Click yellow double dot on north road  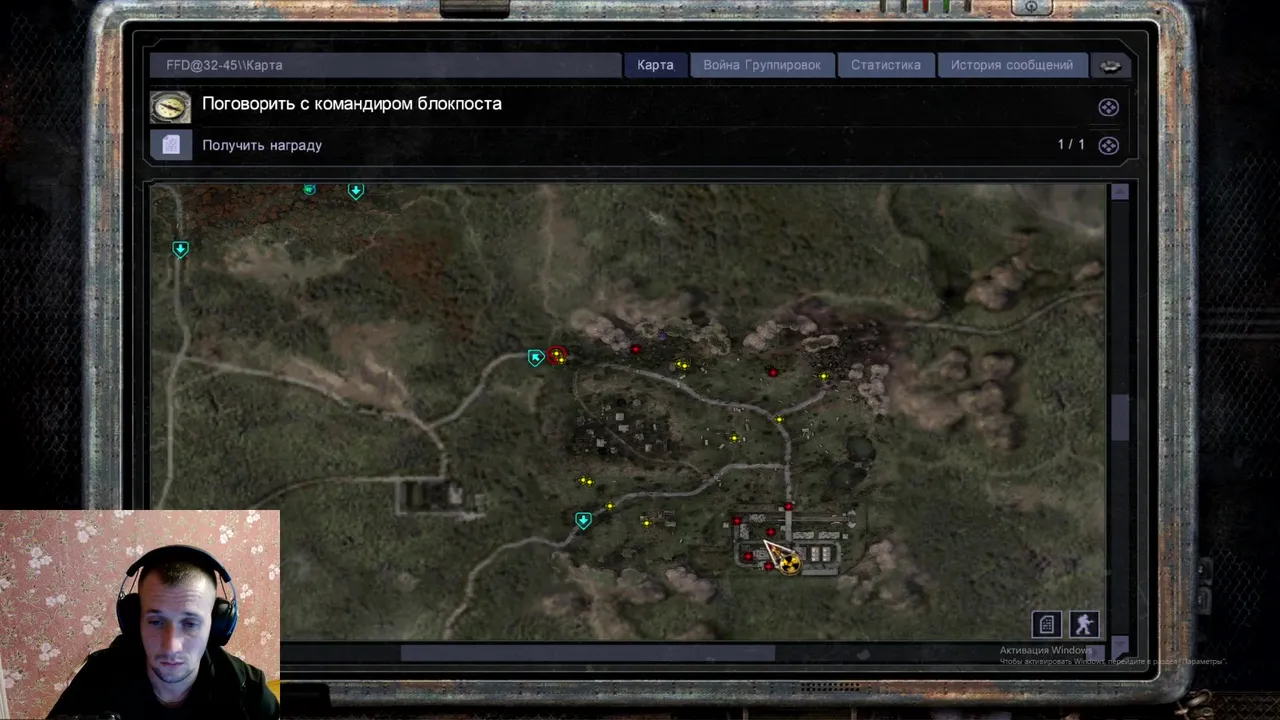tap(683, 365)
